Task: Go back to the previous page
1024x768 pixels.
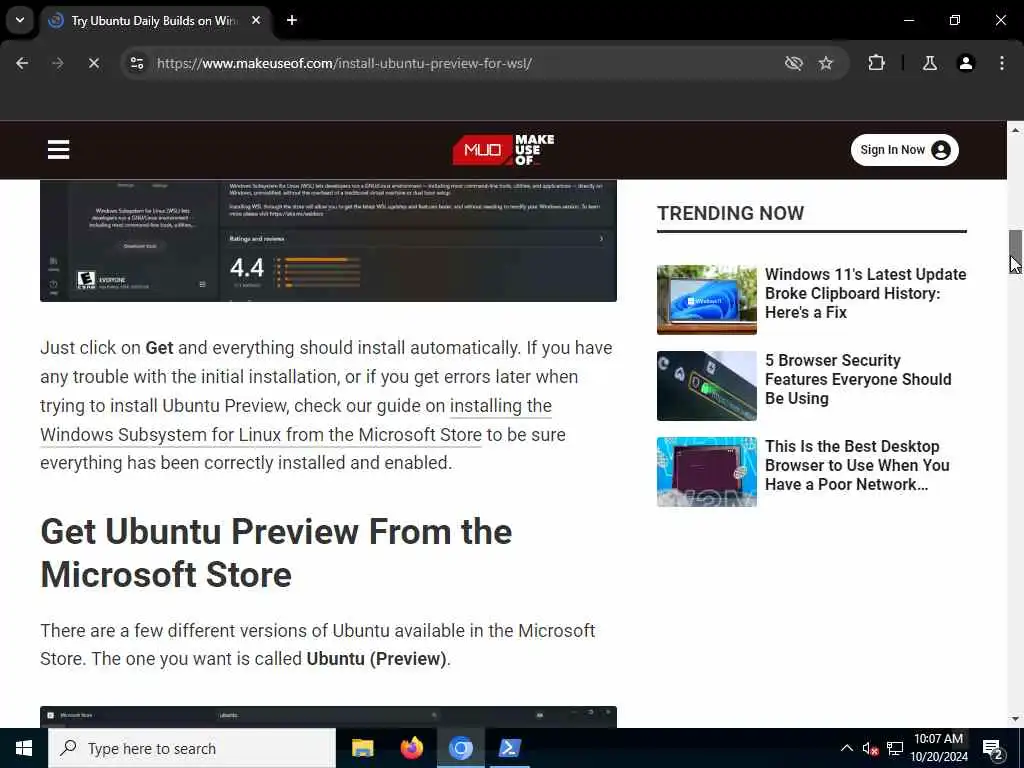Action: point(22,63)
